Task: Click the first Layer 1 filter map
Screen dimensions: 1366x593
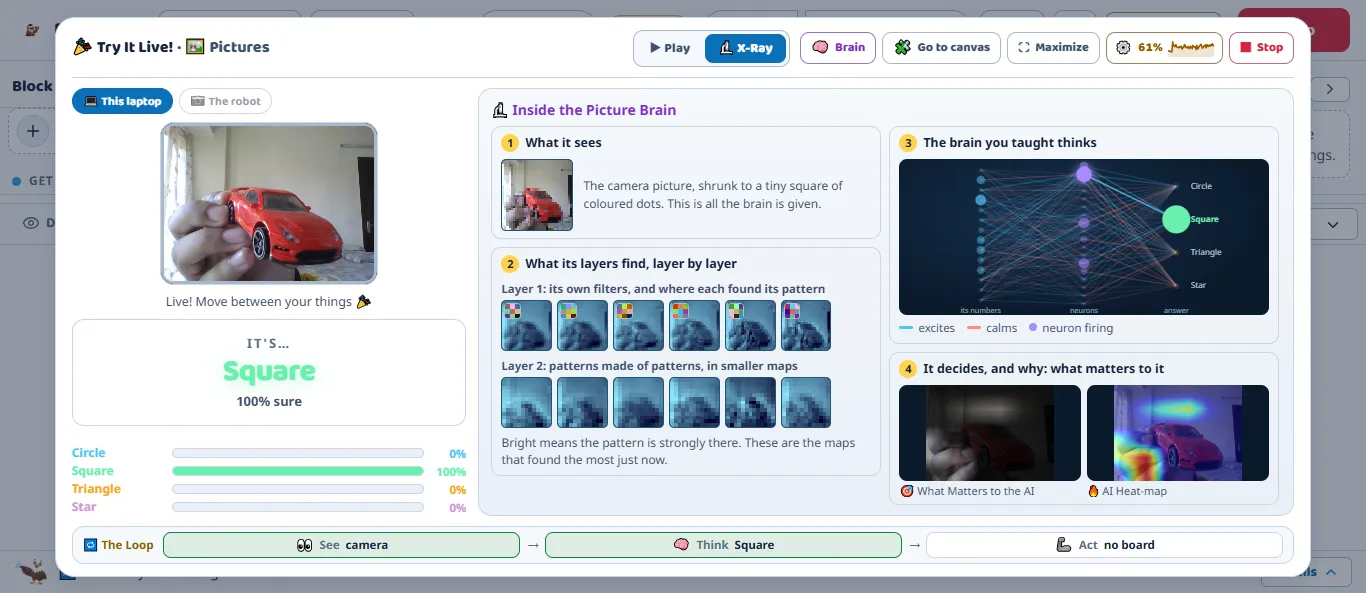Action: (526, 325)
